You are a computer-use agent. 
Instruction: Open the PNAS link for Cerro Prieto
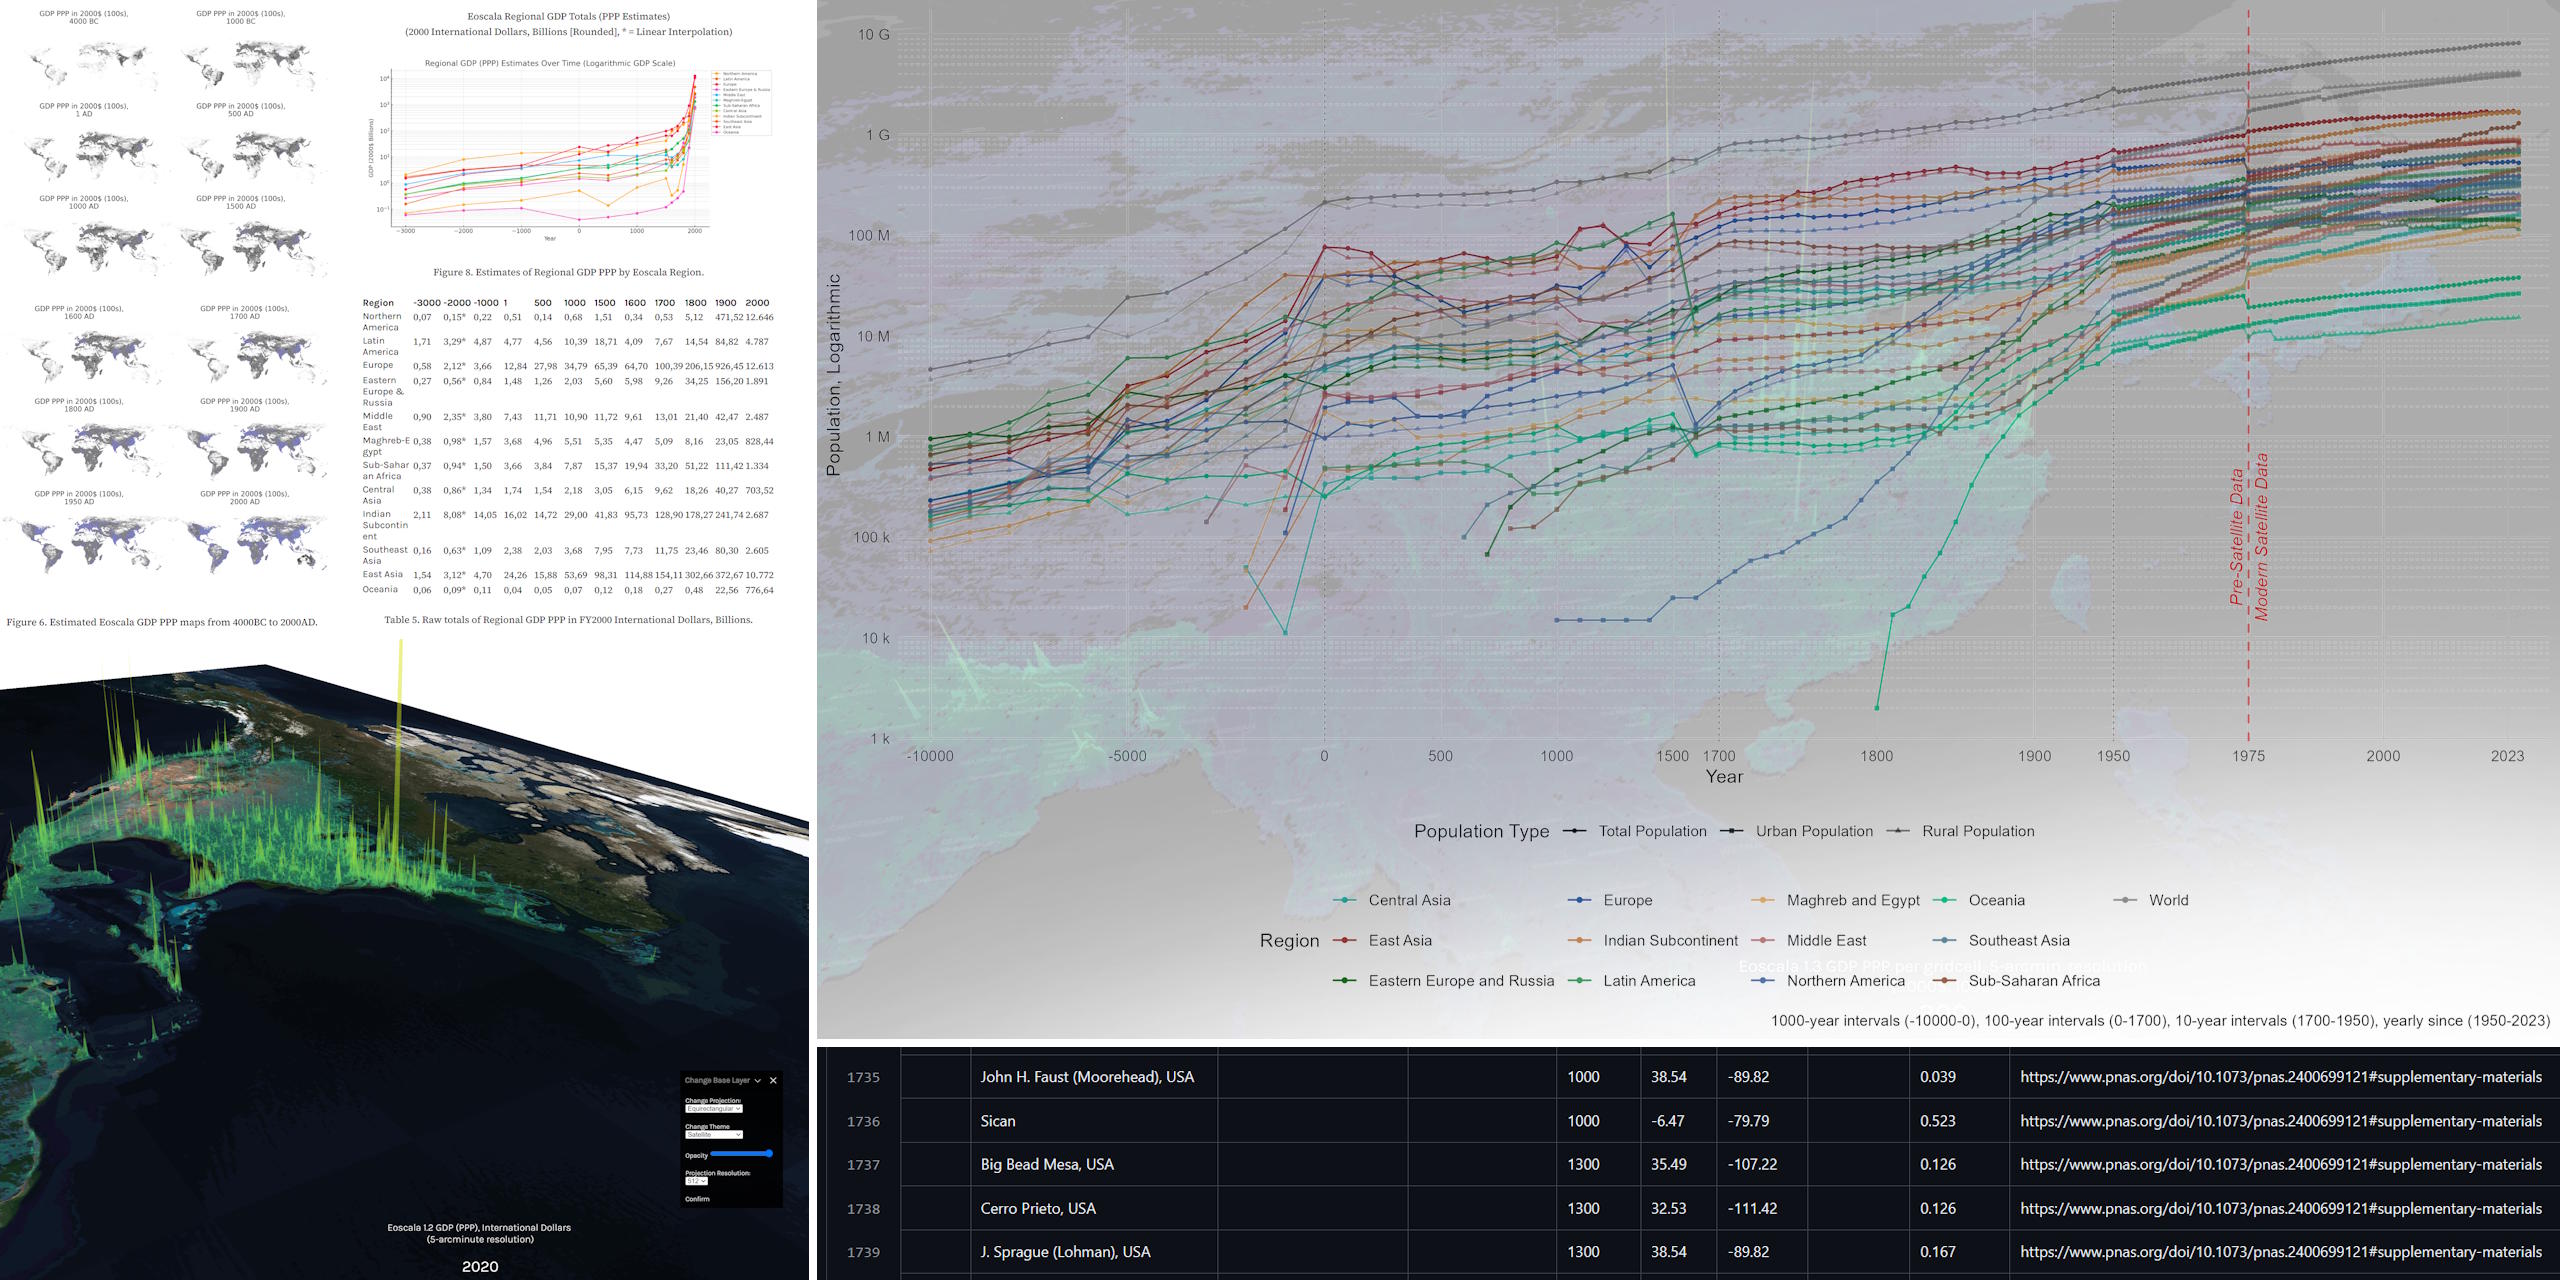(x=2280, y=1208)
